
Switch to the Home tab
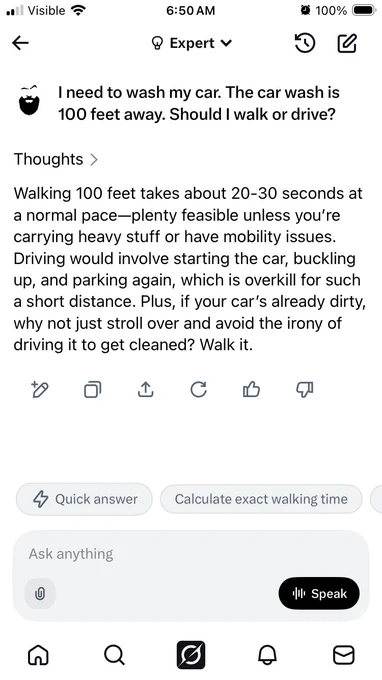(38, 654)
